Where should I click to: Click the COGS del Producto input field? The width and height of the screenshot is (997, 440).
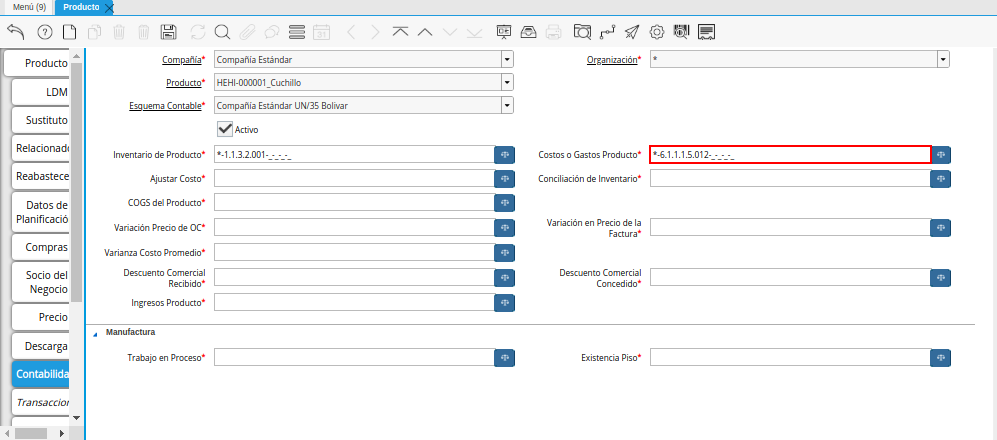[353, 203]
